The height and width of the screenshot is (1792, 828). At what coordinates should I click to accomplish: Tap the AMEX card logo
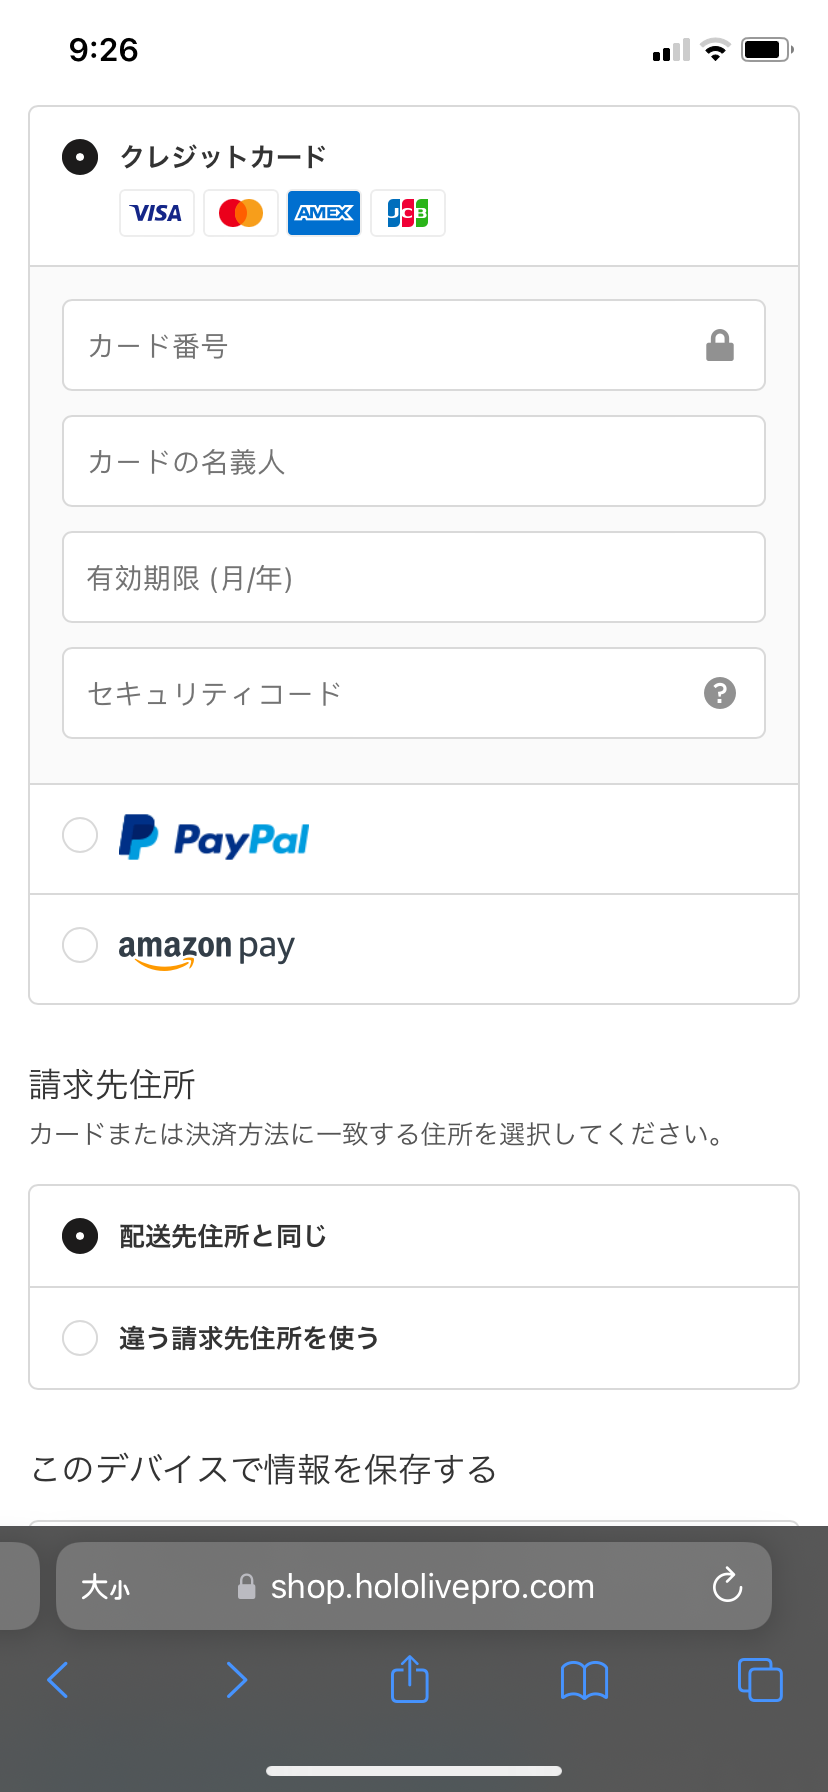[x=324, y=213]
